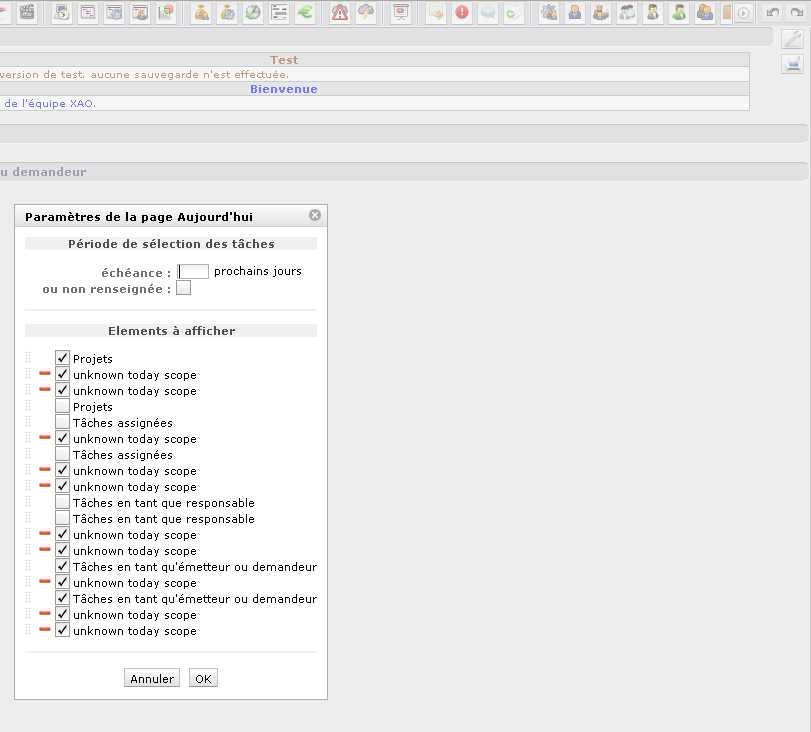Image resolution: width=811 pixels, height=732 pixels.
Task: Enable the 'ou non renseignée' checkbox
Action: point(183,289)
